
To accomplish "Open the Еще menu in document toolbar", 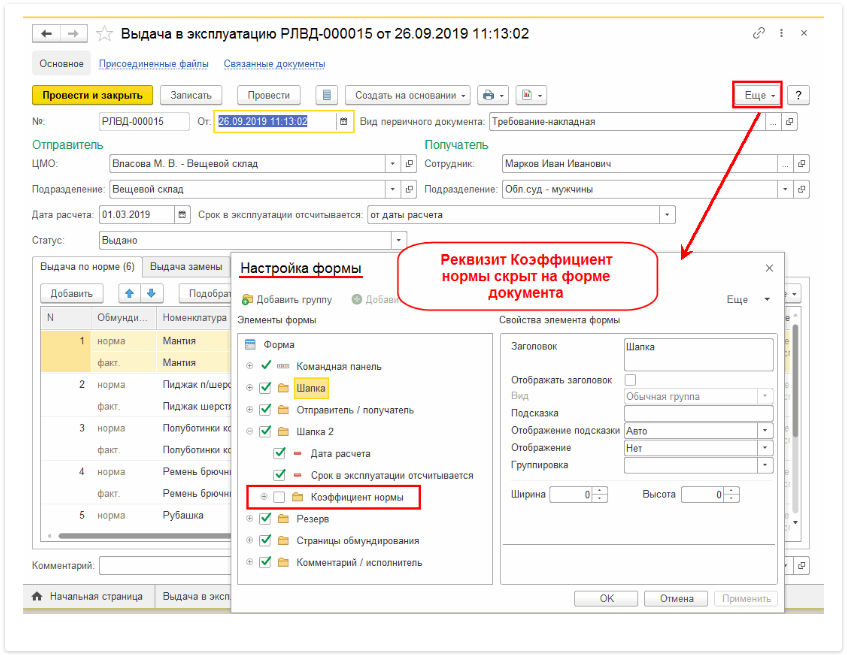I will [757, 95].
